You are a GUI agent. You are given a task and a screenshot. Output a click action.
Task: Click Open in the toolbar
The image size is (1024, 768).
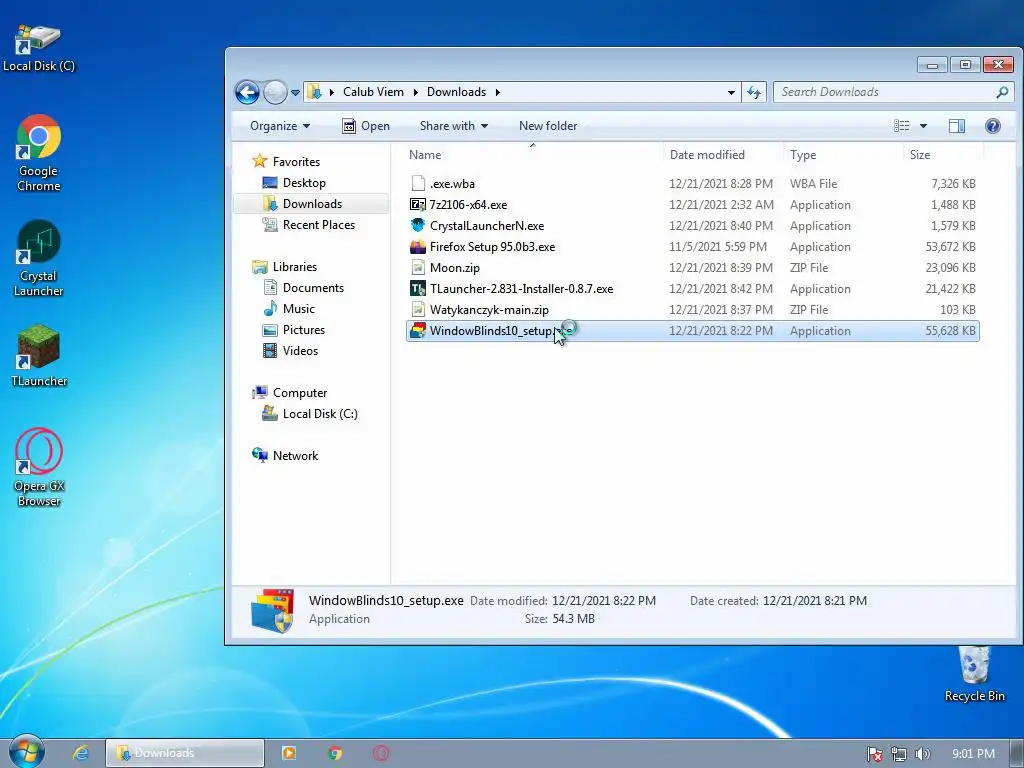point(366,125)
